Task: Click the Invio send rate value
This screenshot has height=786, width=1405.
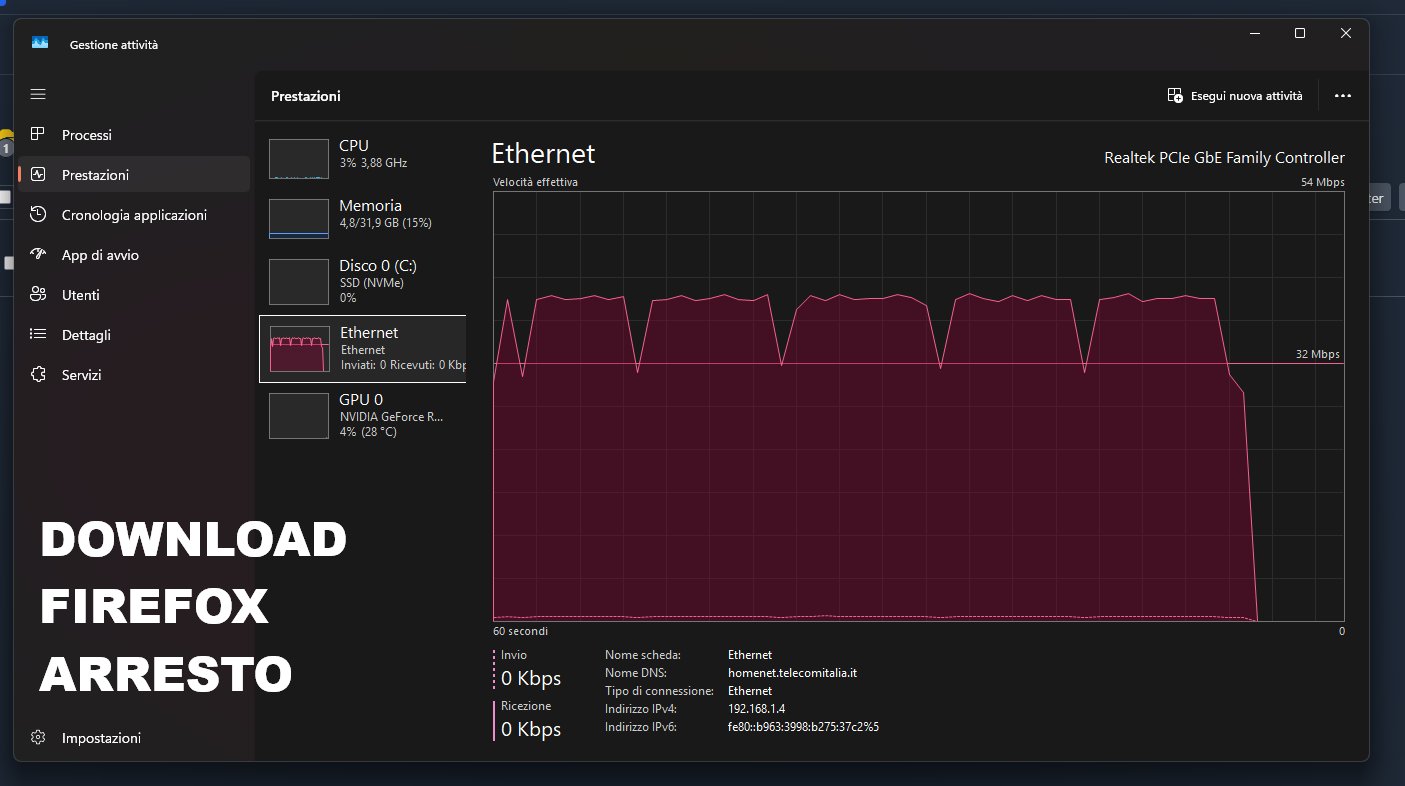Action: click(x=530, y=678)
